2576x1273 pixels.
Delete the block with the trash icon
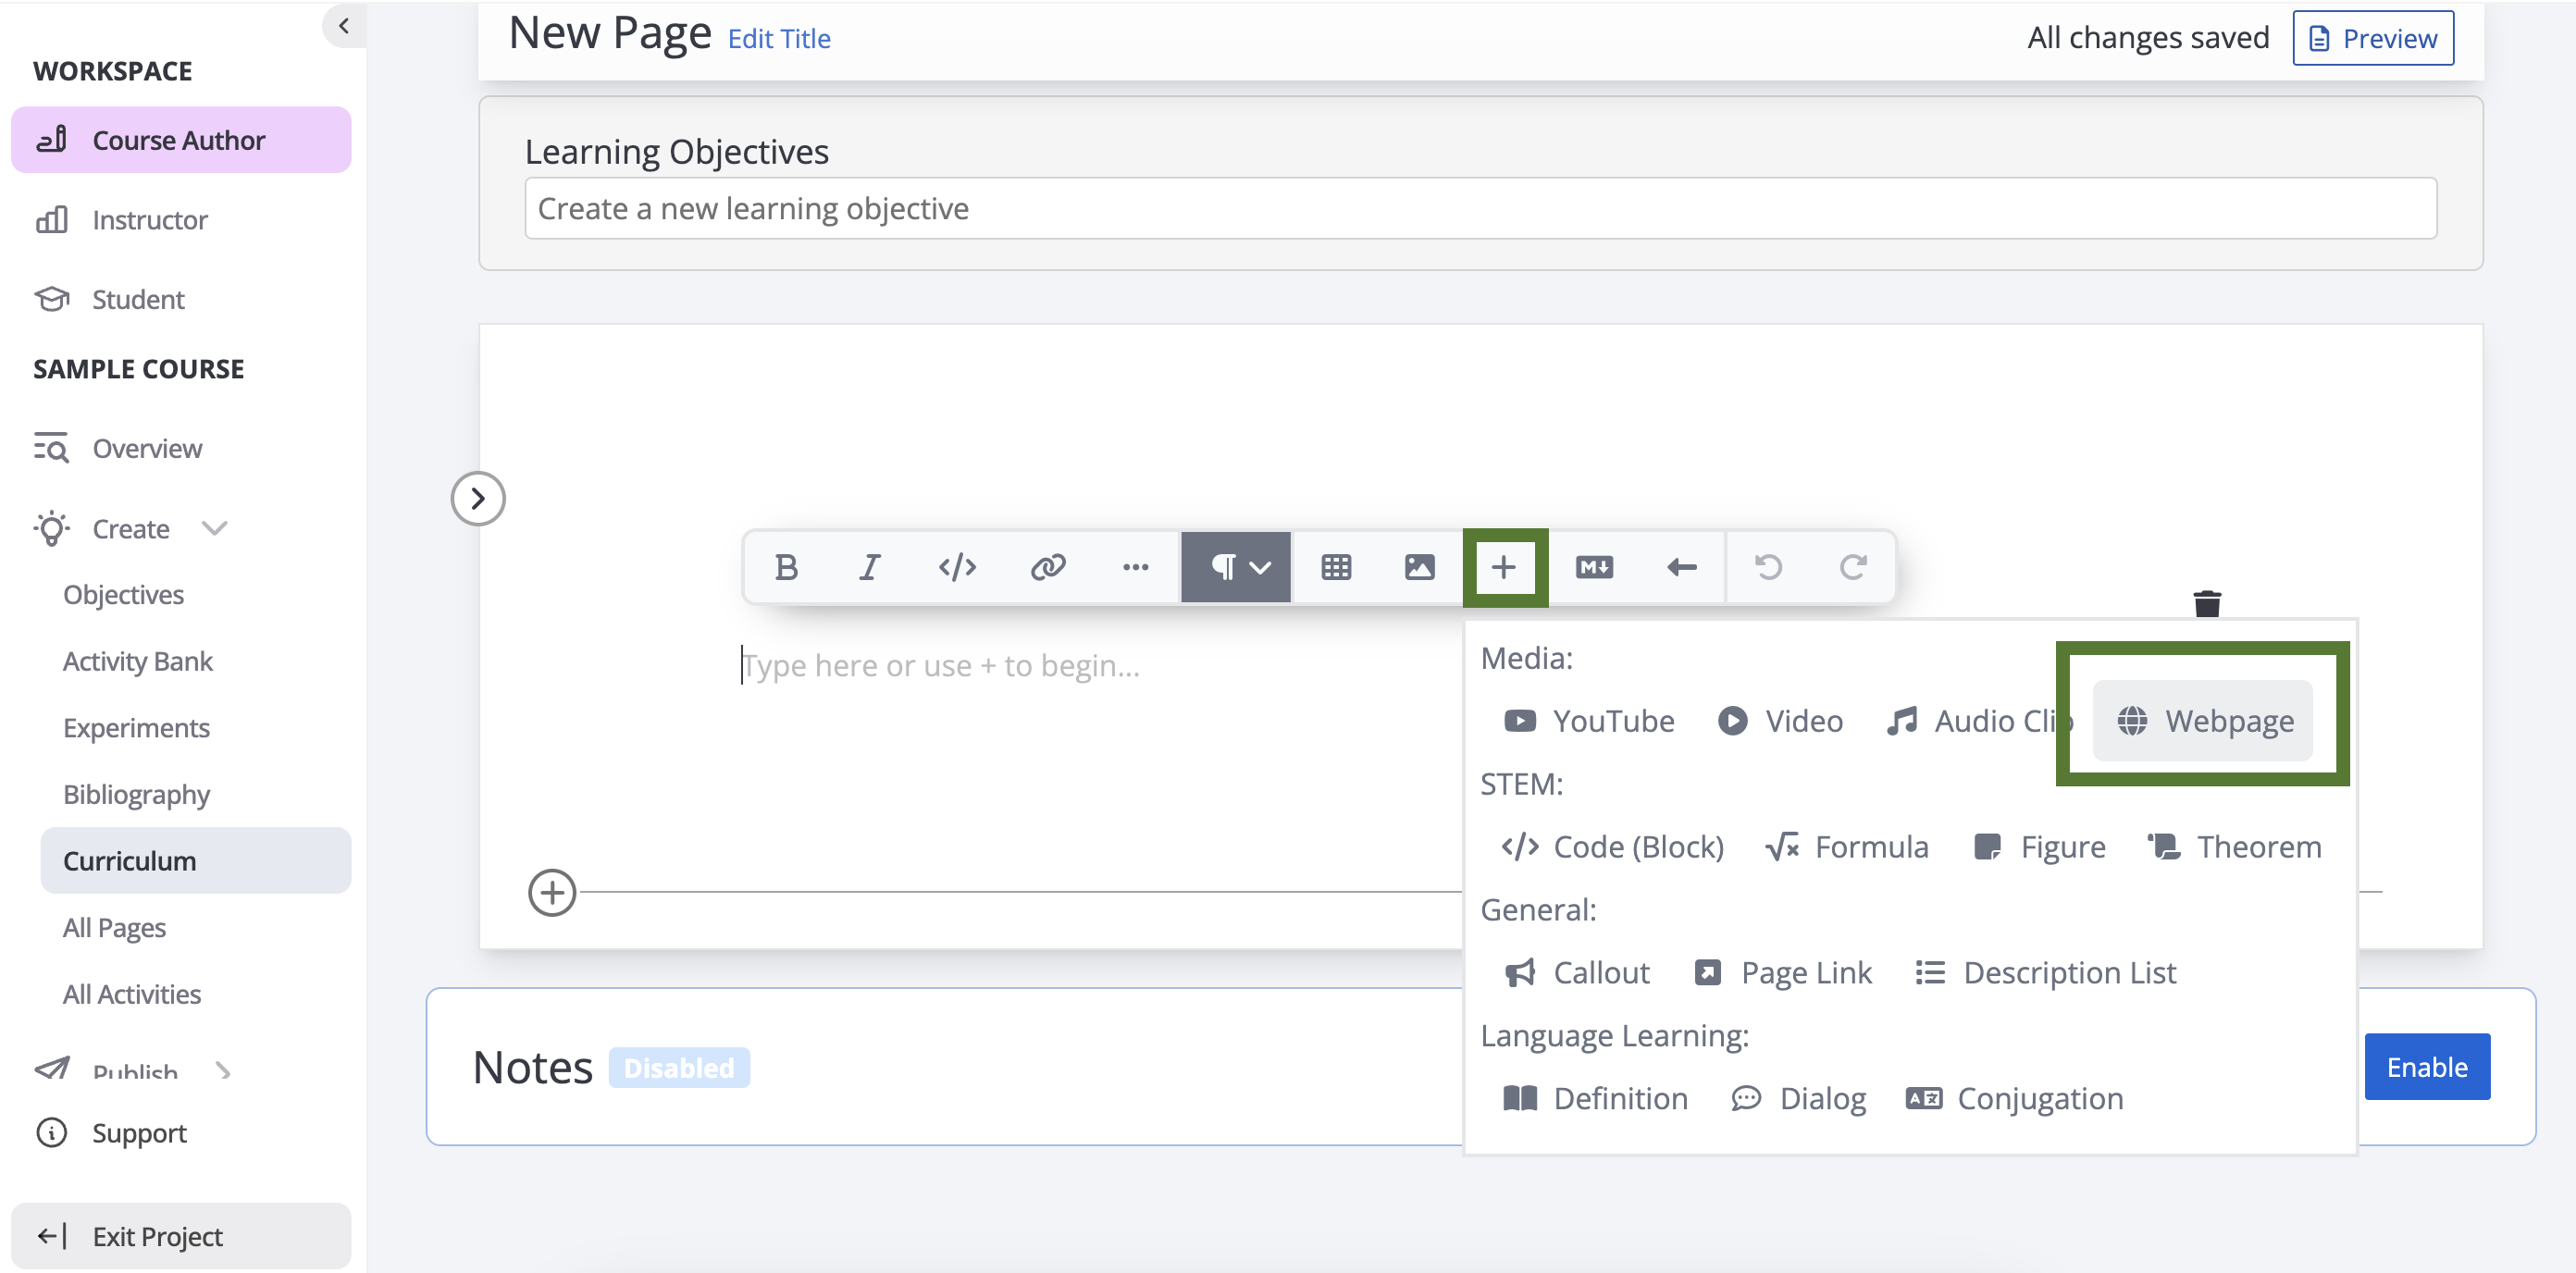click(x=2207, y=603)
